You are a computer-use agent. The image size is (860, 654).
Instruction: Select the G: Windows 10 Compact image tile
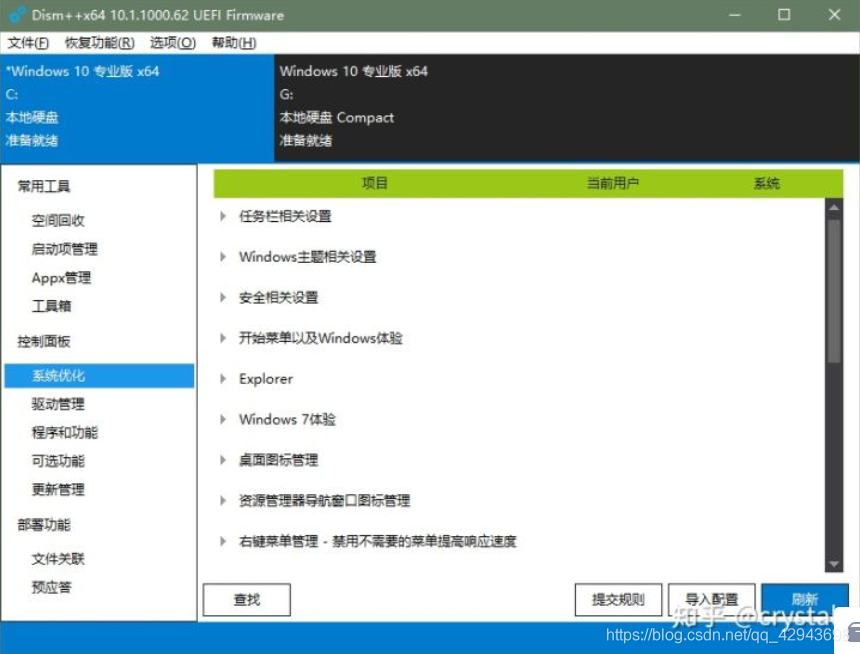tap(567, 108)
